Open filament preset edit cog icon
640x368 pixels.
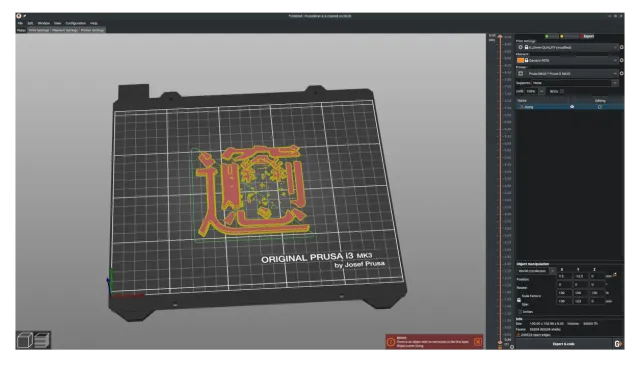(x=622, y=60)
